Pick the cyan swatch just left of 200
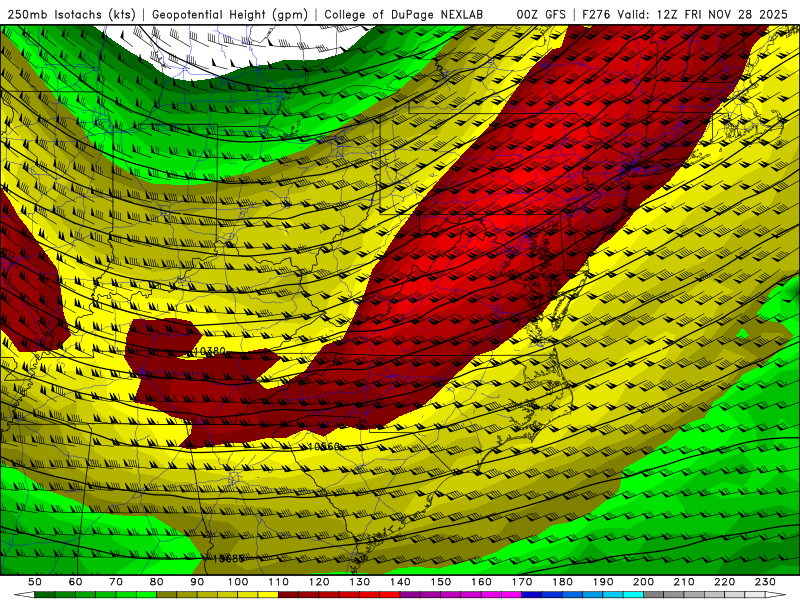Image resolution: width=800 pixels, height=600 pixels. [633, 594]
